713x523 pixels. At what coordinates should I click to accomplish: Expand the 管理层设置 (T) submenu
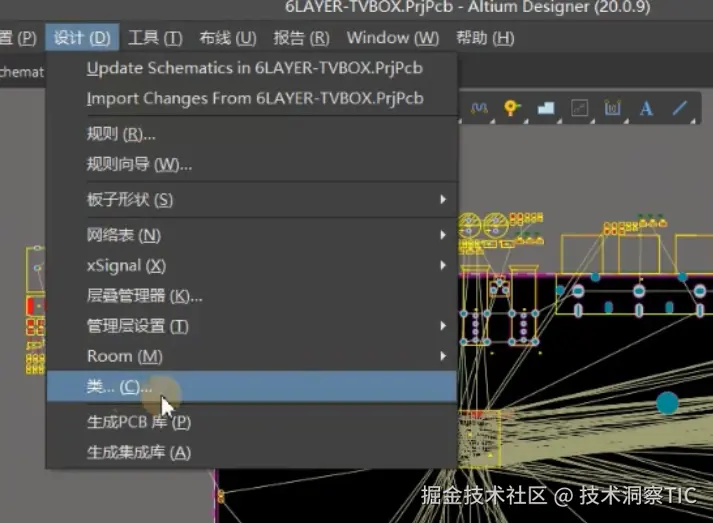(251, 326)
